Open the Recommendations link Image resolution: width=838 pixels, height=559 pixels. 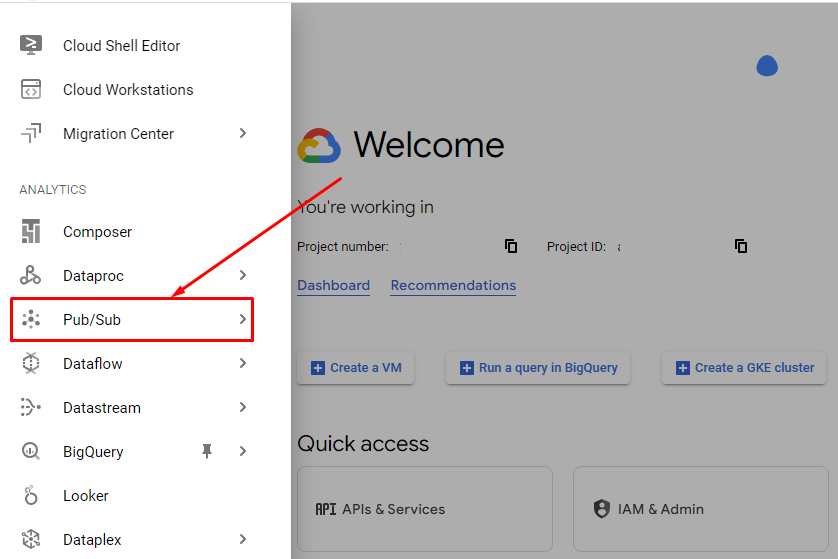tap(453, 285)
